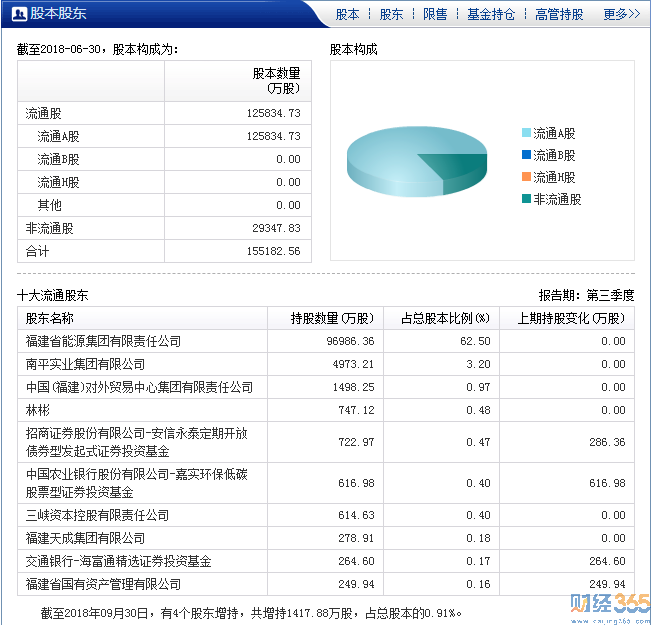Select shareholder 林彬
This screenshot has width=651, height=625.
point(37,410)
